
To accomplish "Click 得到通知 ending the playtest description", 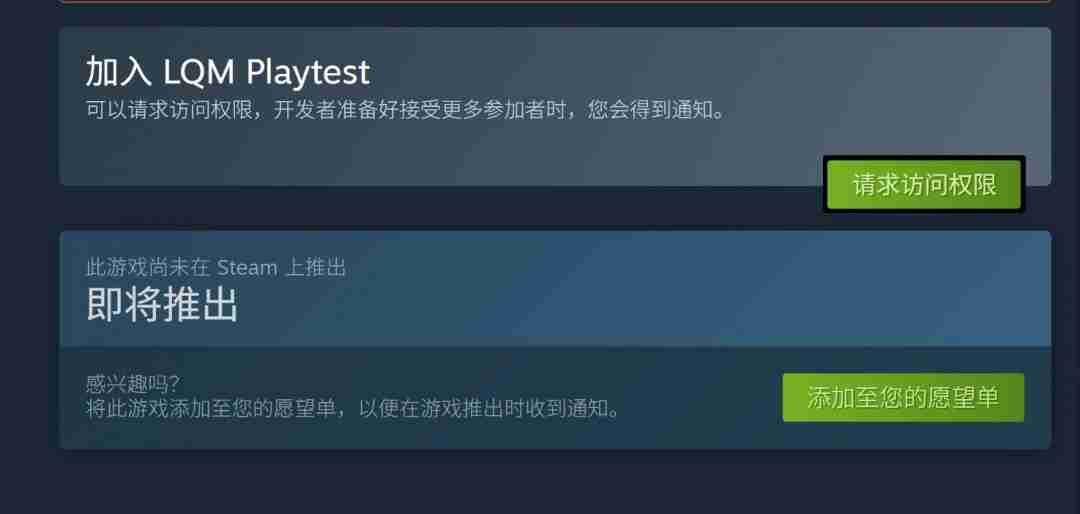I will (x=671, y=110).
